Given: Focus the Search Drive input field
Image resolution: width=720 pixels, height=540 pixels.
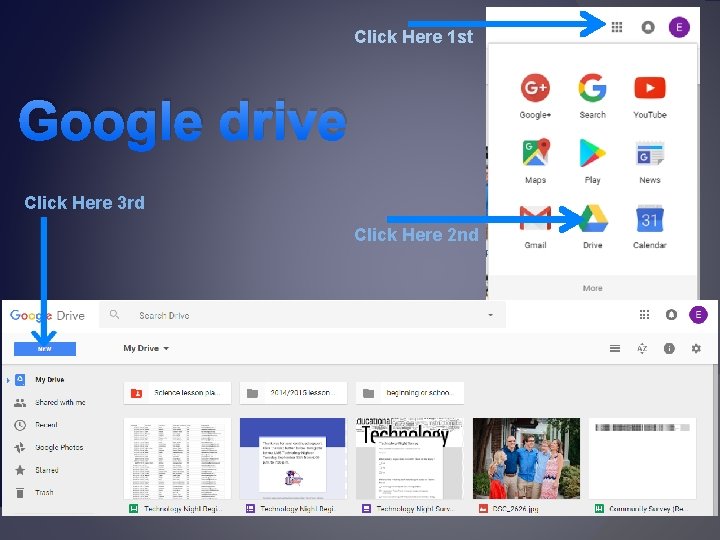Looking at the screenshot, I should point(302,315).
